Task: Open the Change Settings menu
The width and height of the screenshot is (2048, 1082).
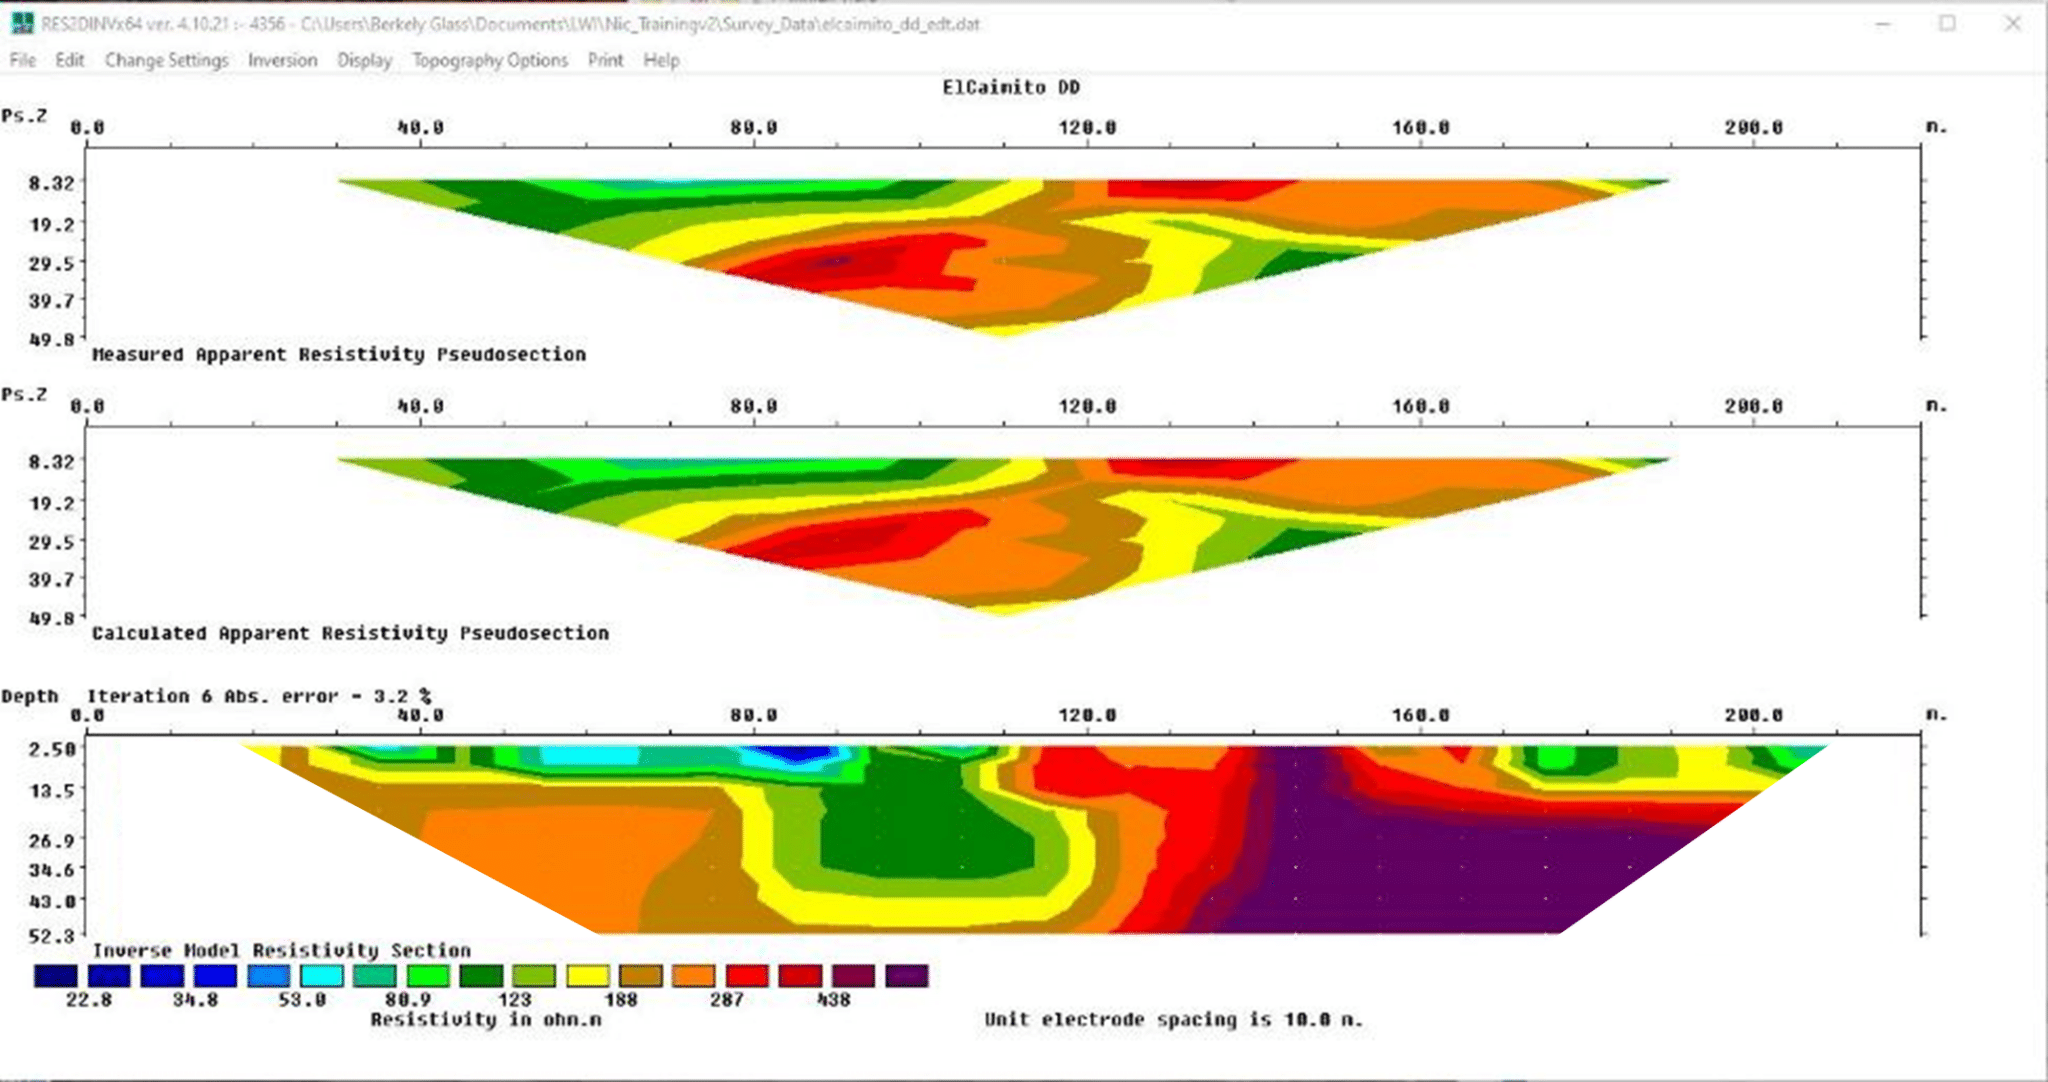Action: click(167, 60)
